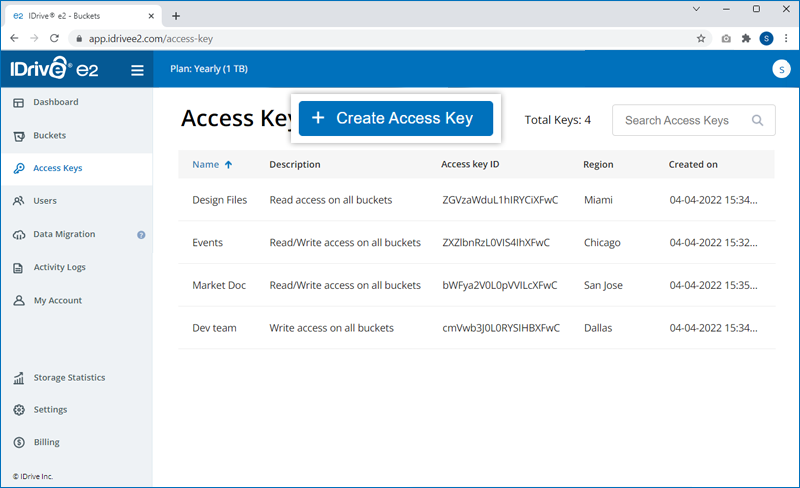Select the IDrive e2 Buckets browser tab
The height and width of the screenshot is (488, 800).
tap(83, 16)
